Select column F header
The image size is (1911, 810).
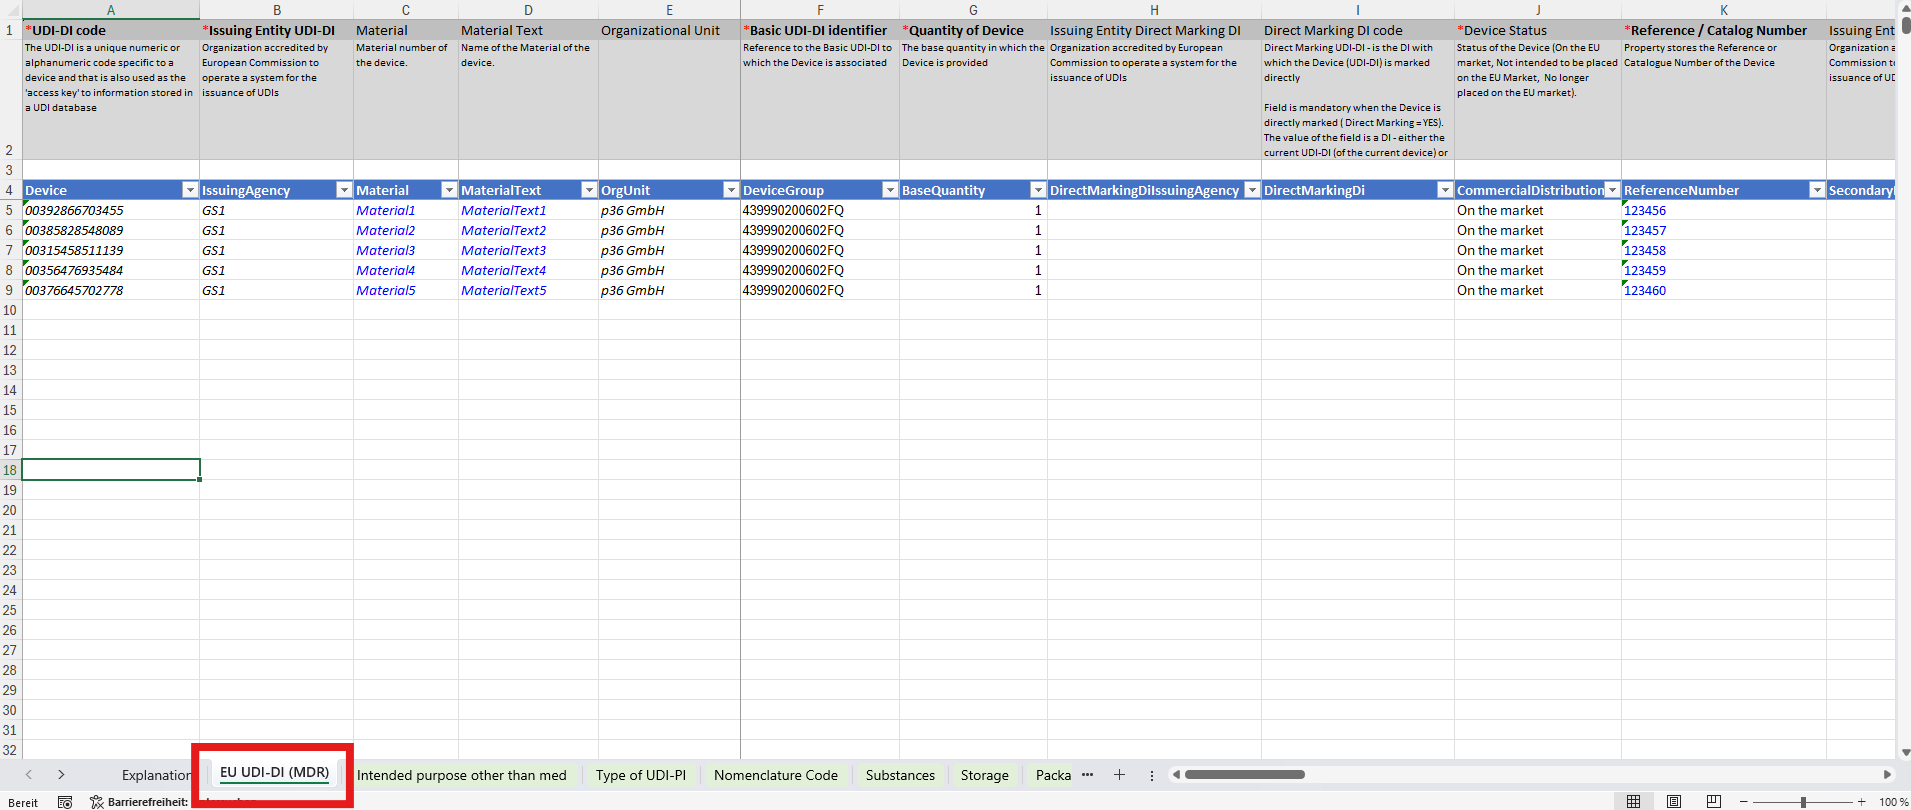point(820,10)
